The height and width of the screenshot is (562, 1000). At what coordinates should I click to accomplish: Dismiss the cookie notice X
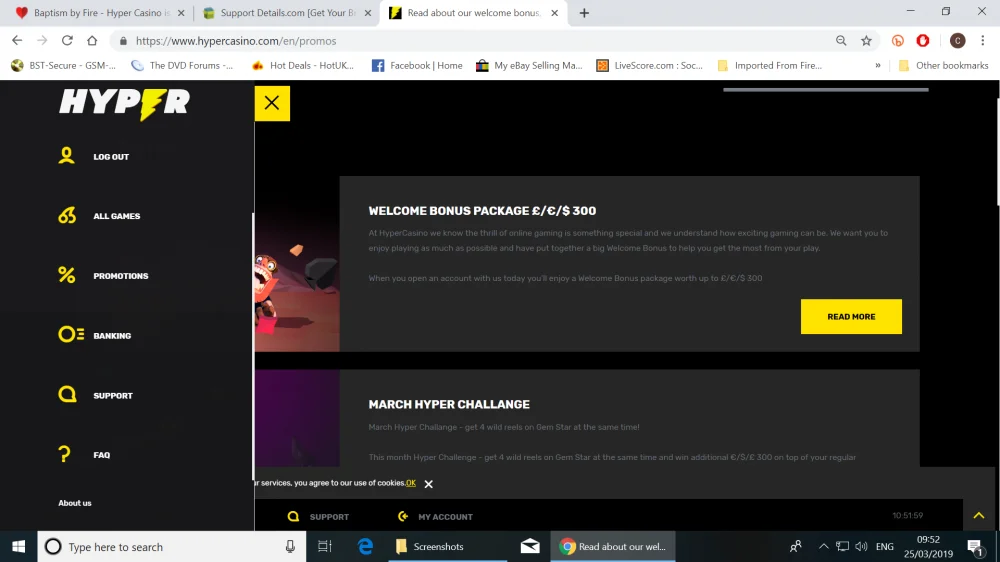point(429,484)
